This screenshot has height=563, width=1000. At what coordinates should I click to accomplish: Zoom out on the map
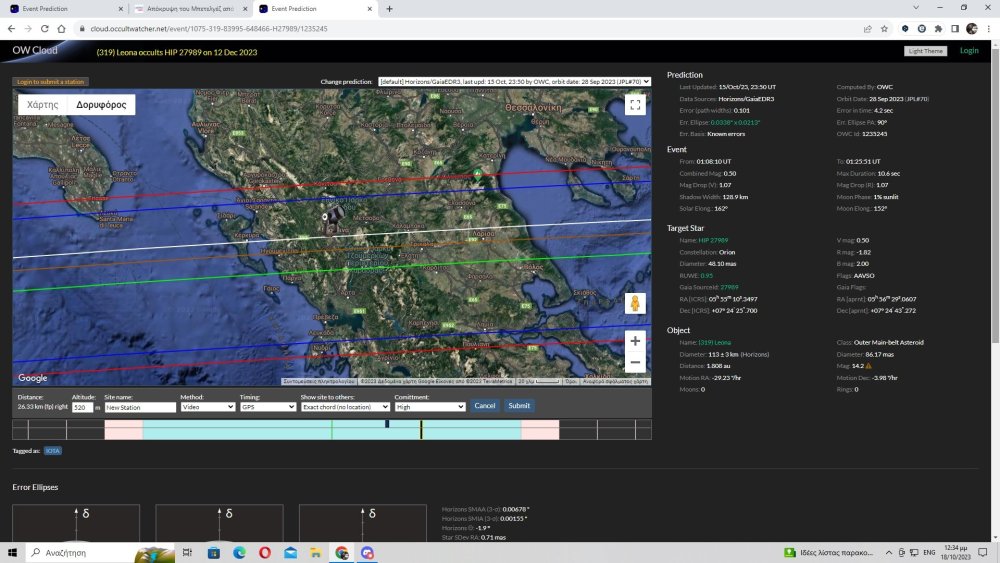tap(634, 363)
